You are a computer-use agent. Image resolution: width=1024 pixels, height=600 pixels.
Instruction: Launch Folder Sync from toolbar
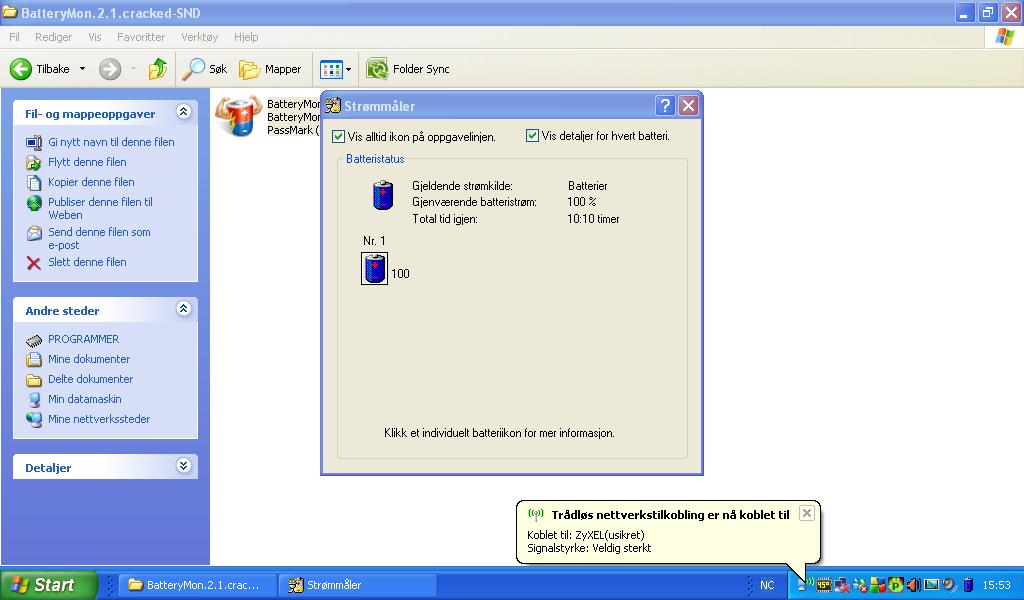pos(408,69)
